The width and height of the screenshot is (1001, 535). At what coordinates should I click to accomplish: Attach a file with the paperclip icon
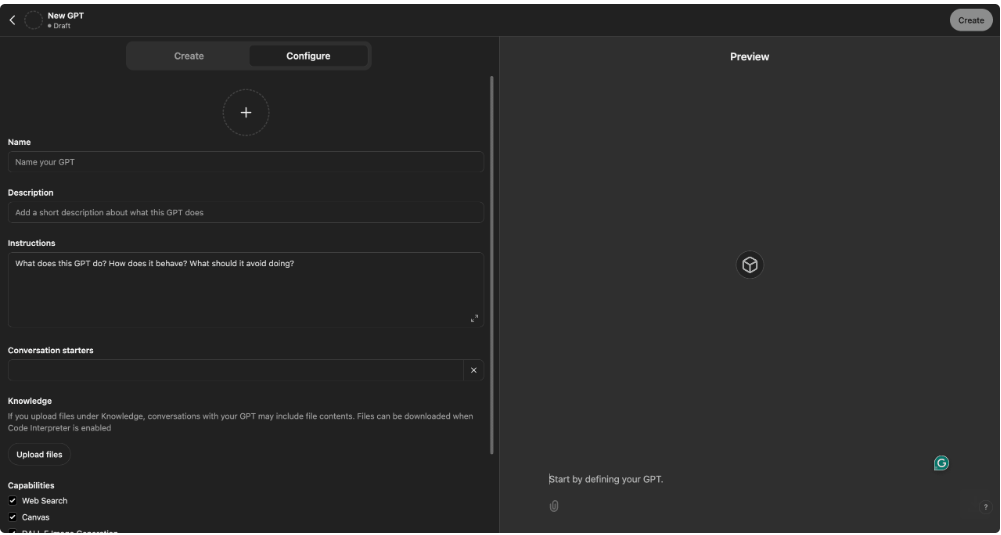(554, 506)
